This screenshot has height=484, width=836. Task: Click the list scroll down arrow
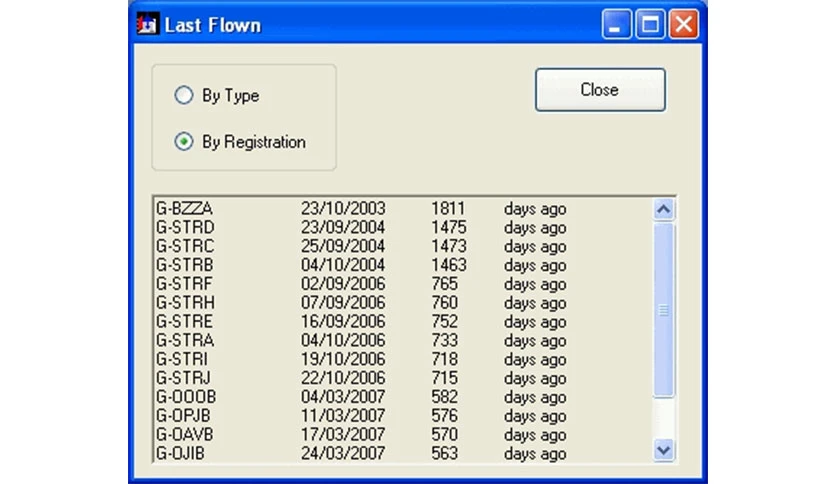click(663, 450)
